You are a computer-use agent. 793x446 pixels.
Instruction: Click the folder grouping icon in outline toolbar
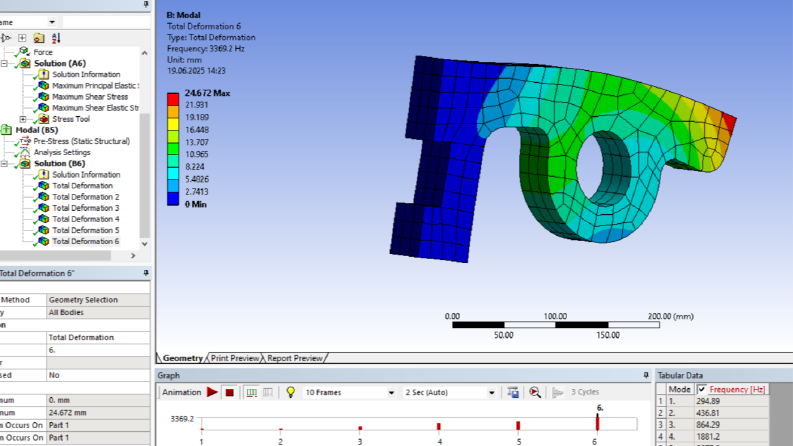[39, 38]
